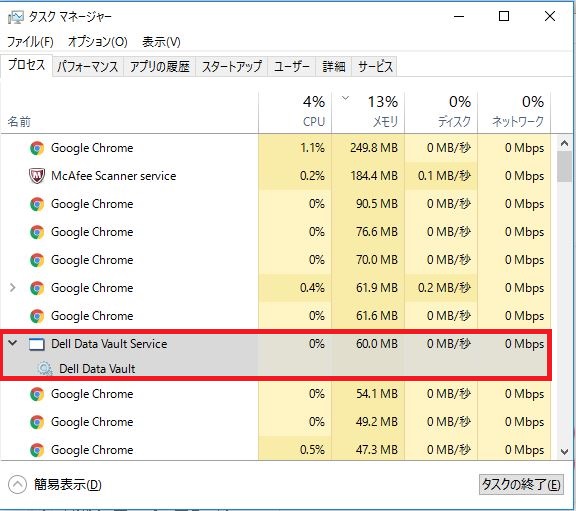Click Chrome icon in the 61.6 MB row
Viewport: 576px width, 511px height.
tap(37, 316)
